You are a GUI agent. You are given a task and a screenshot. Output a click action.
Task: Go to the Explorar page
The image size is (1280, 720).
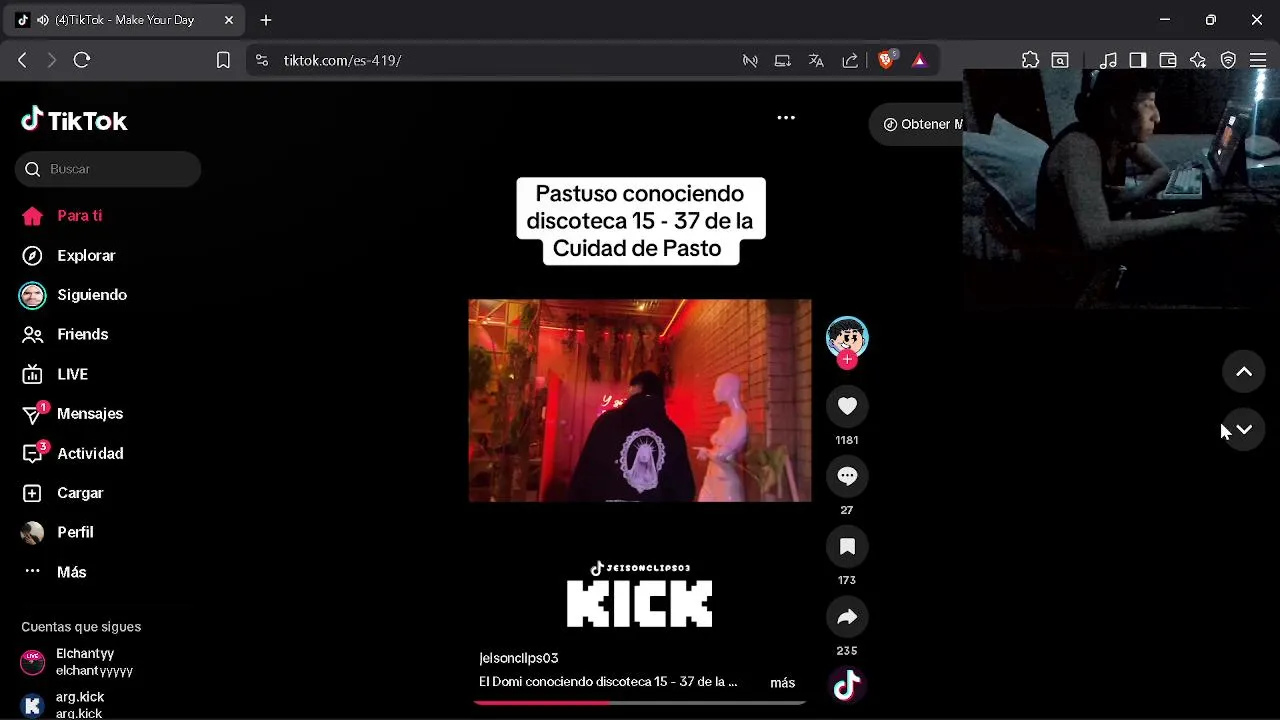[69, 255]
